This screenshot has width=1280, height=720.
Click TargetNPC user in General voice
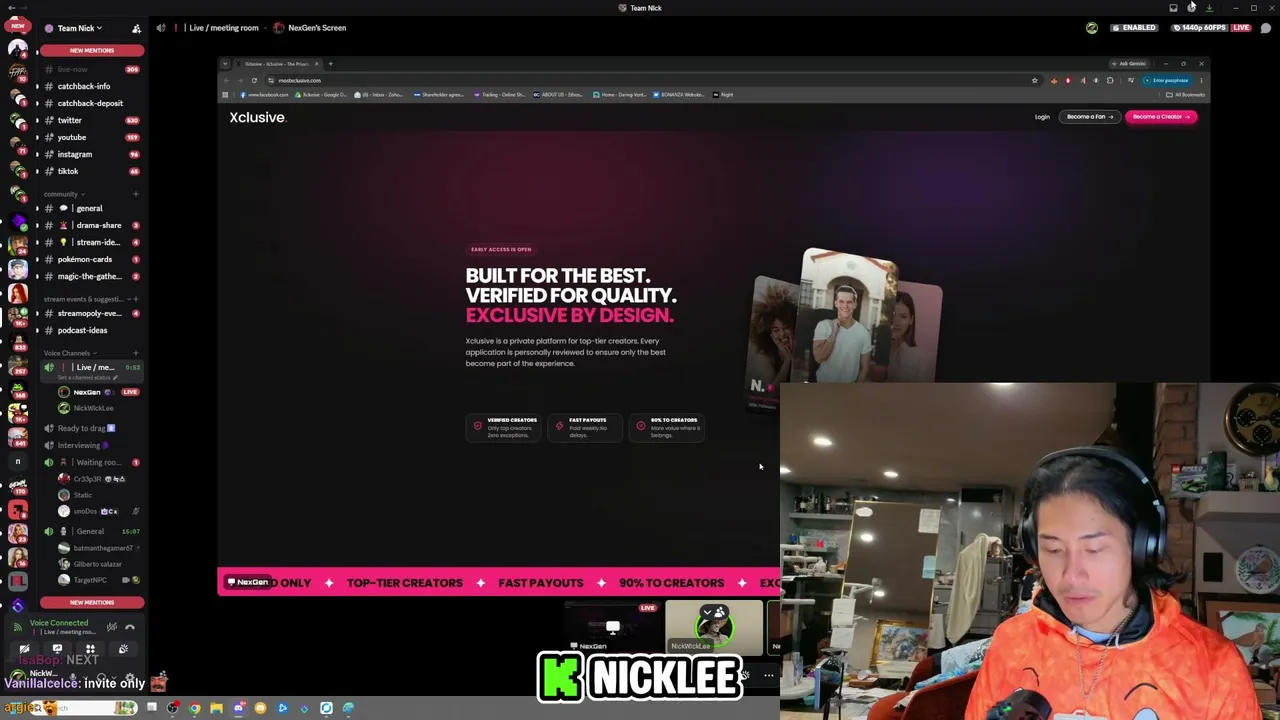(x=98, y=580)
